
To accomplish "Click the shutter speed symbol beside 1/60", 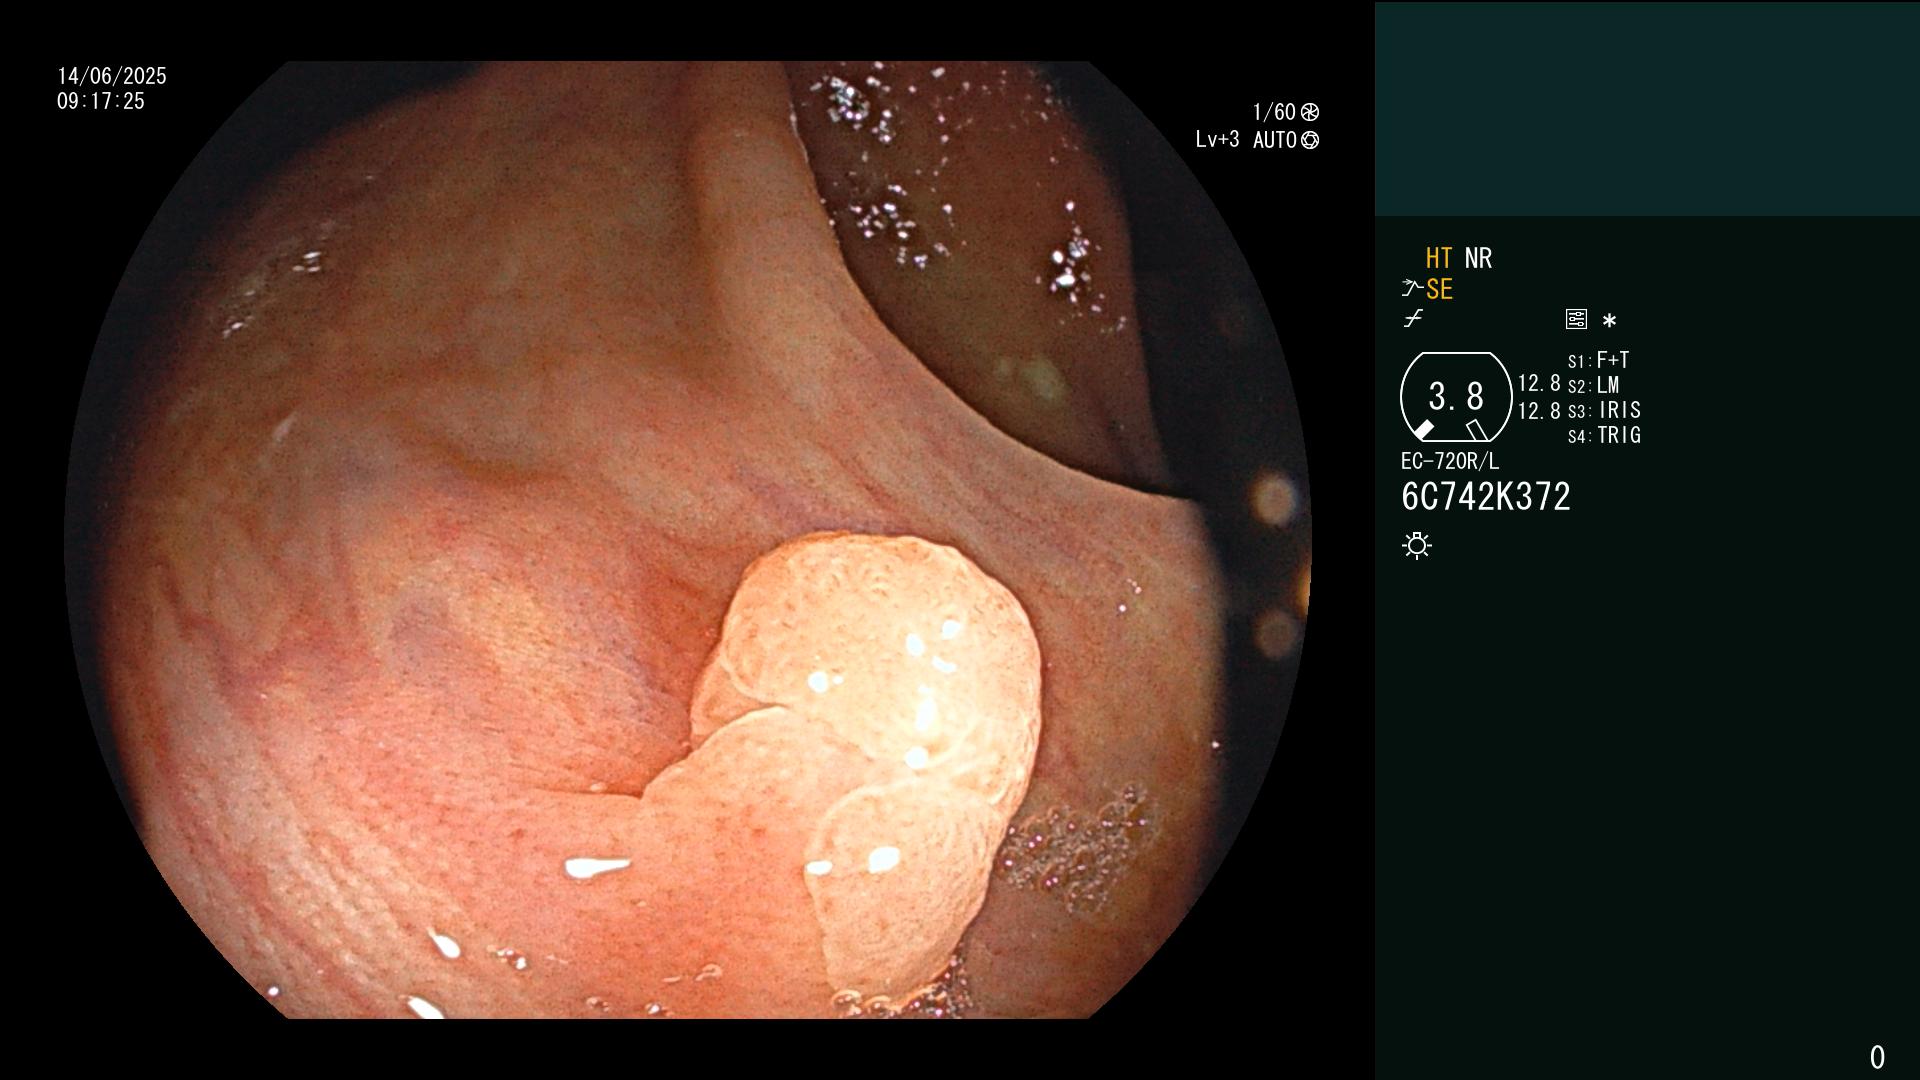I will (1310, 112).
